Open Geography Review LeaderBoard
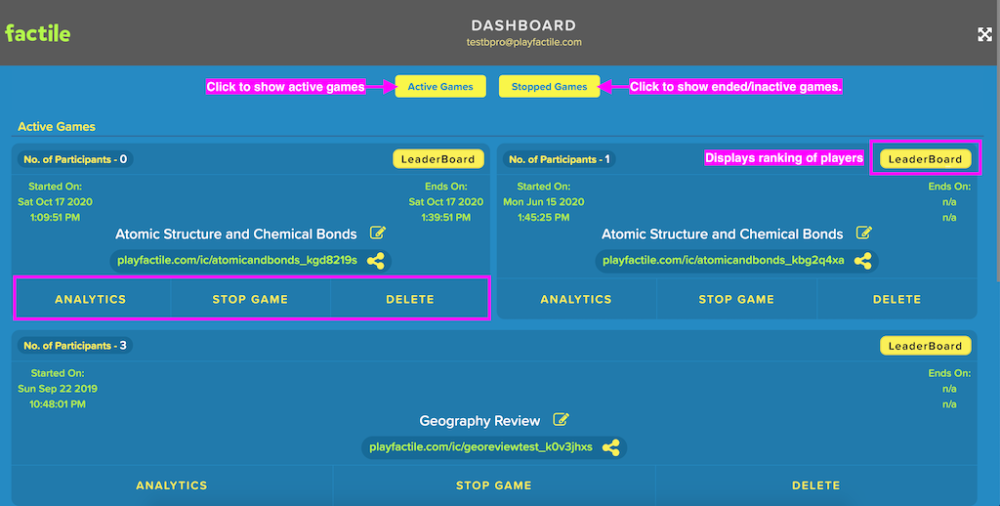 click(925, 346)
